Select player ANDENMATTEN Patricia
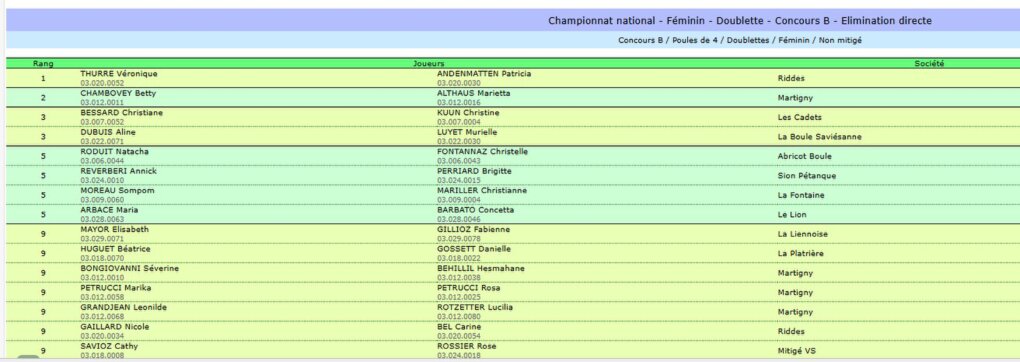The image size is (1020, 362). point(484,74)
